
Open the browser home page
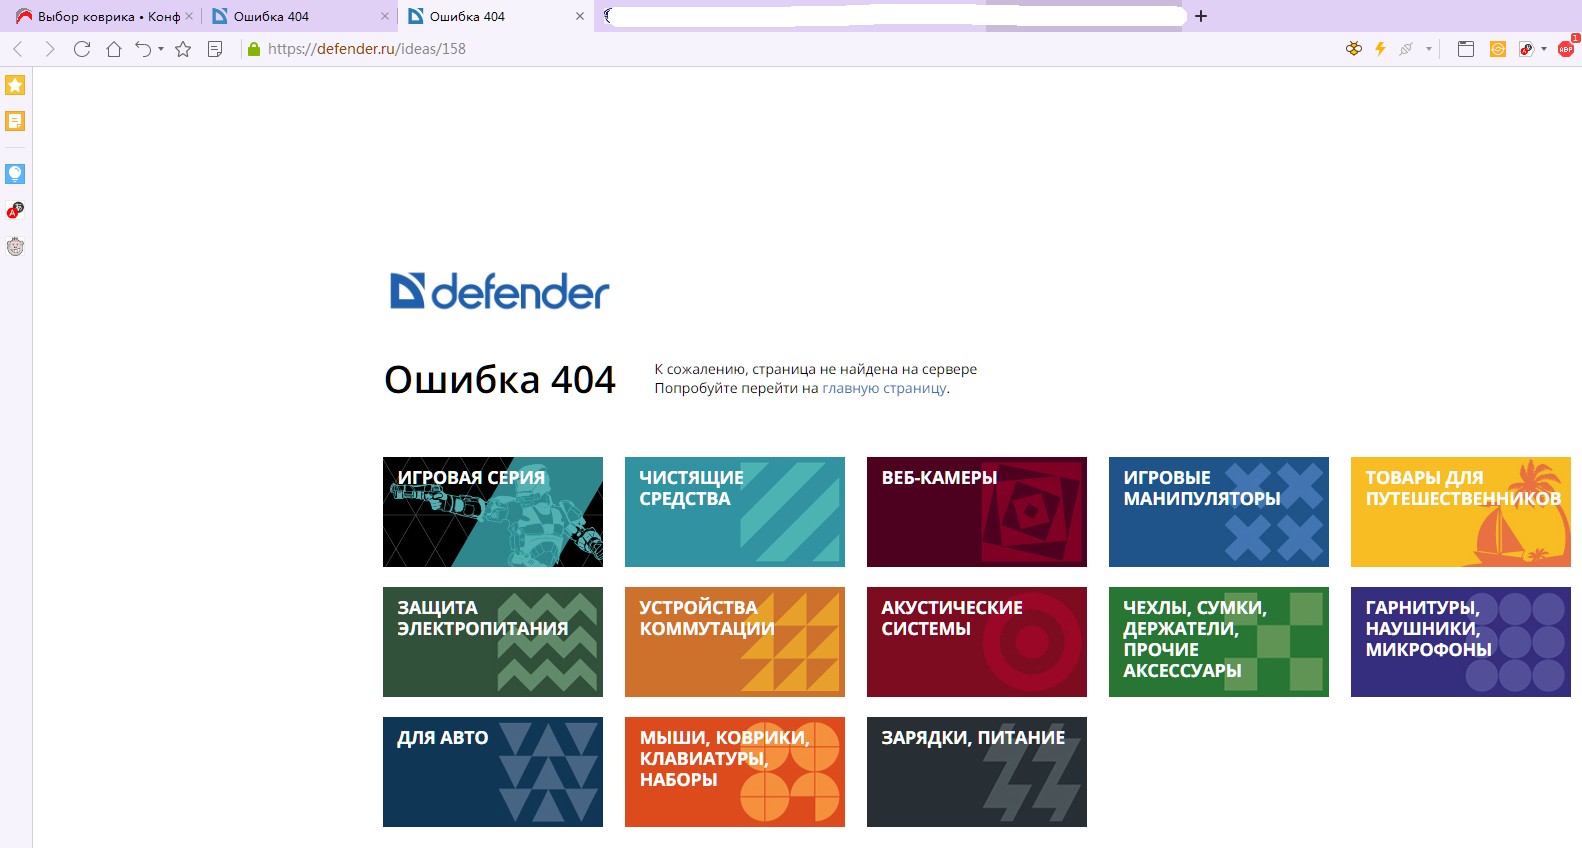click(114, 49)
